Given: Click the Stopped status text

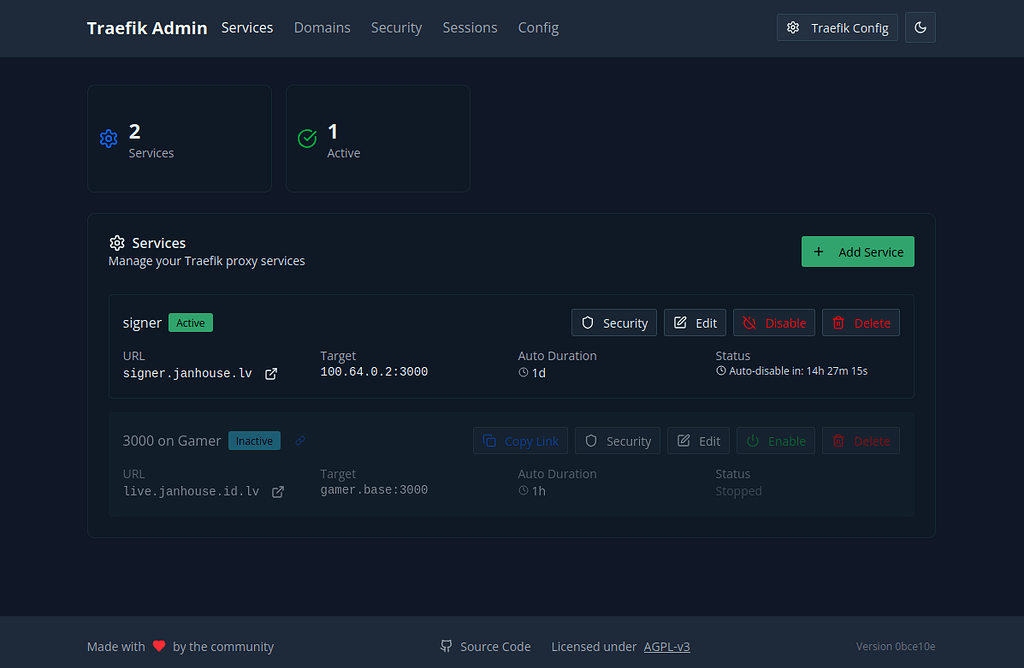Looking at the screenshot, I should [739, 491].
